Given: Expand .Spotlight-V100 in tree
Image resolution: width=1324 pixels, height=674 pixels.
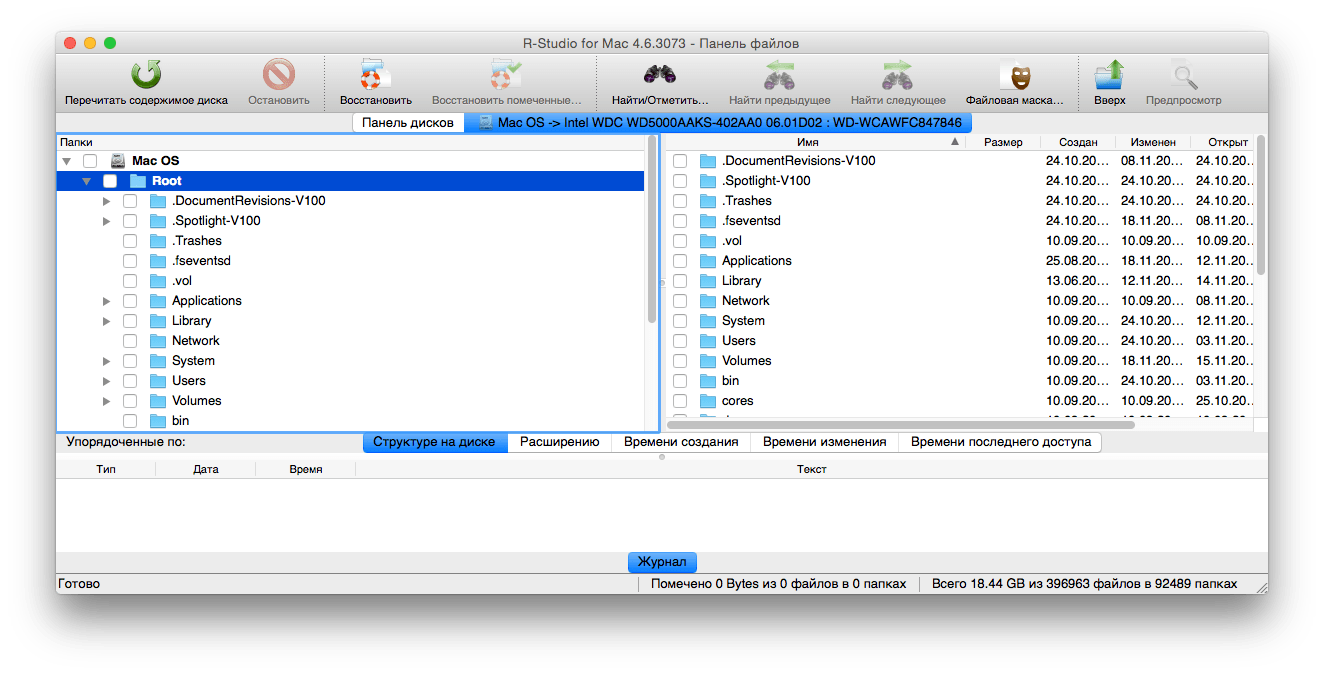Looking at the screenshot, I should point(107,221).
